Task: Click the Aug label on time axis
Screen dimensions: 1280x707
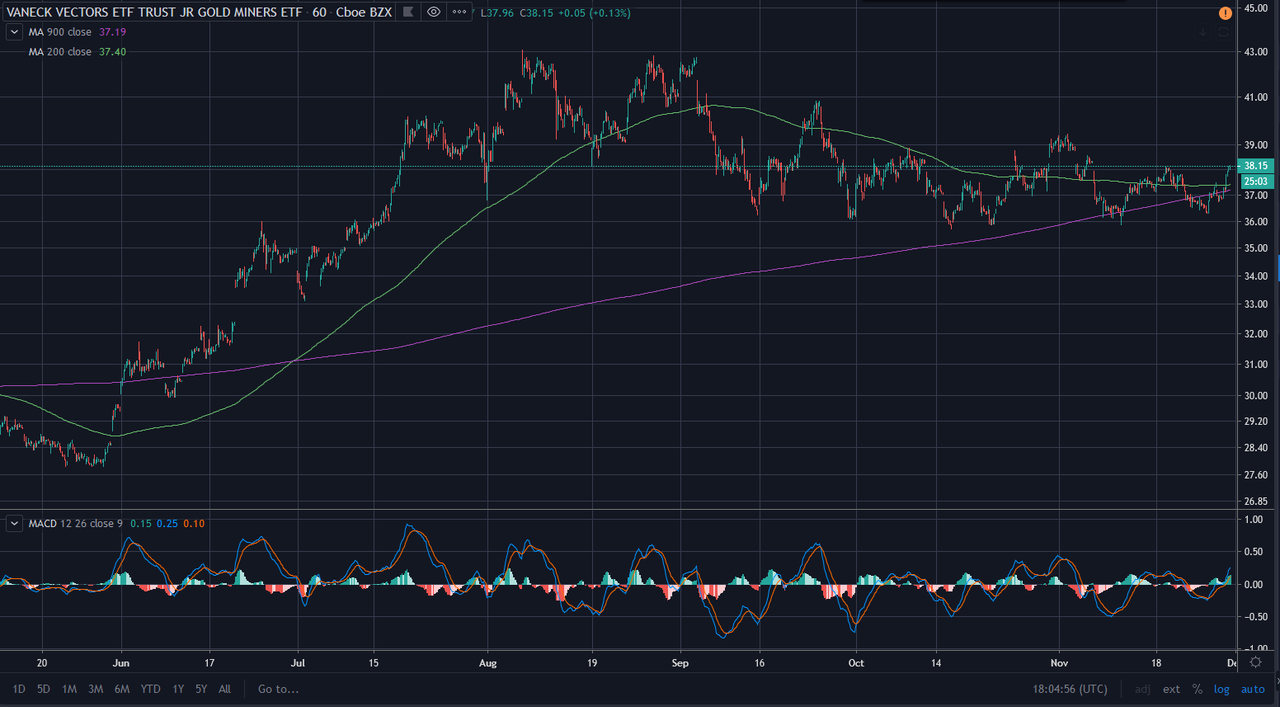Action: (x=487, y=662)
